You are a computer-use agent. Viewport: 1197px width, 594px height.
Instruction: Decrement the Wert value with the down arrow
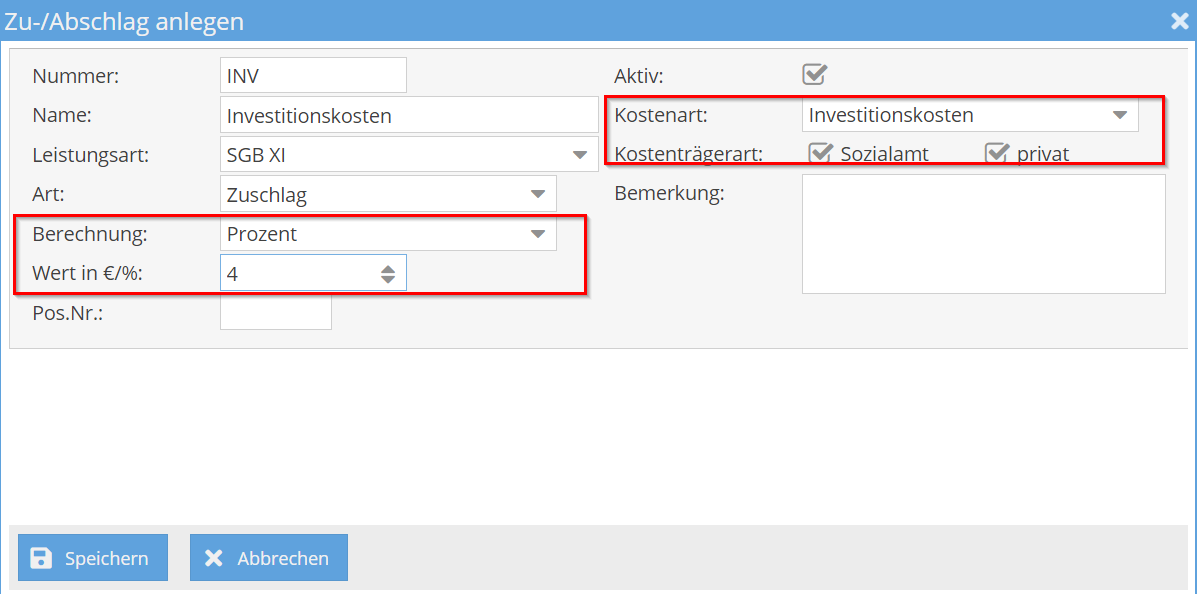click(x=389, y=277)
